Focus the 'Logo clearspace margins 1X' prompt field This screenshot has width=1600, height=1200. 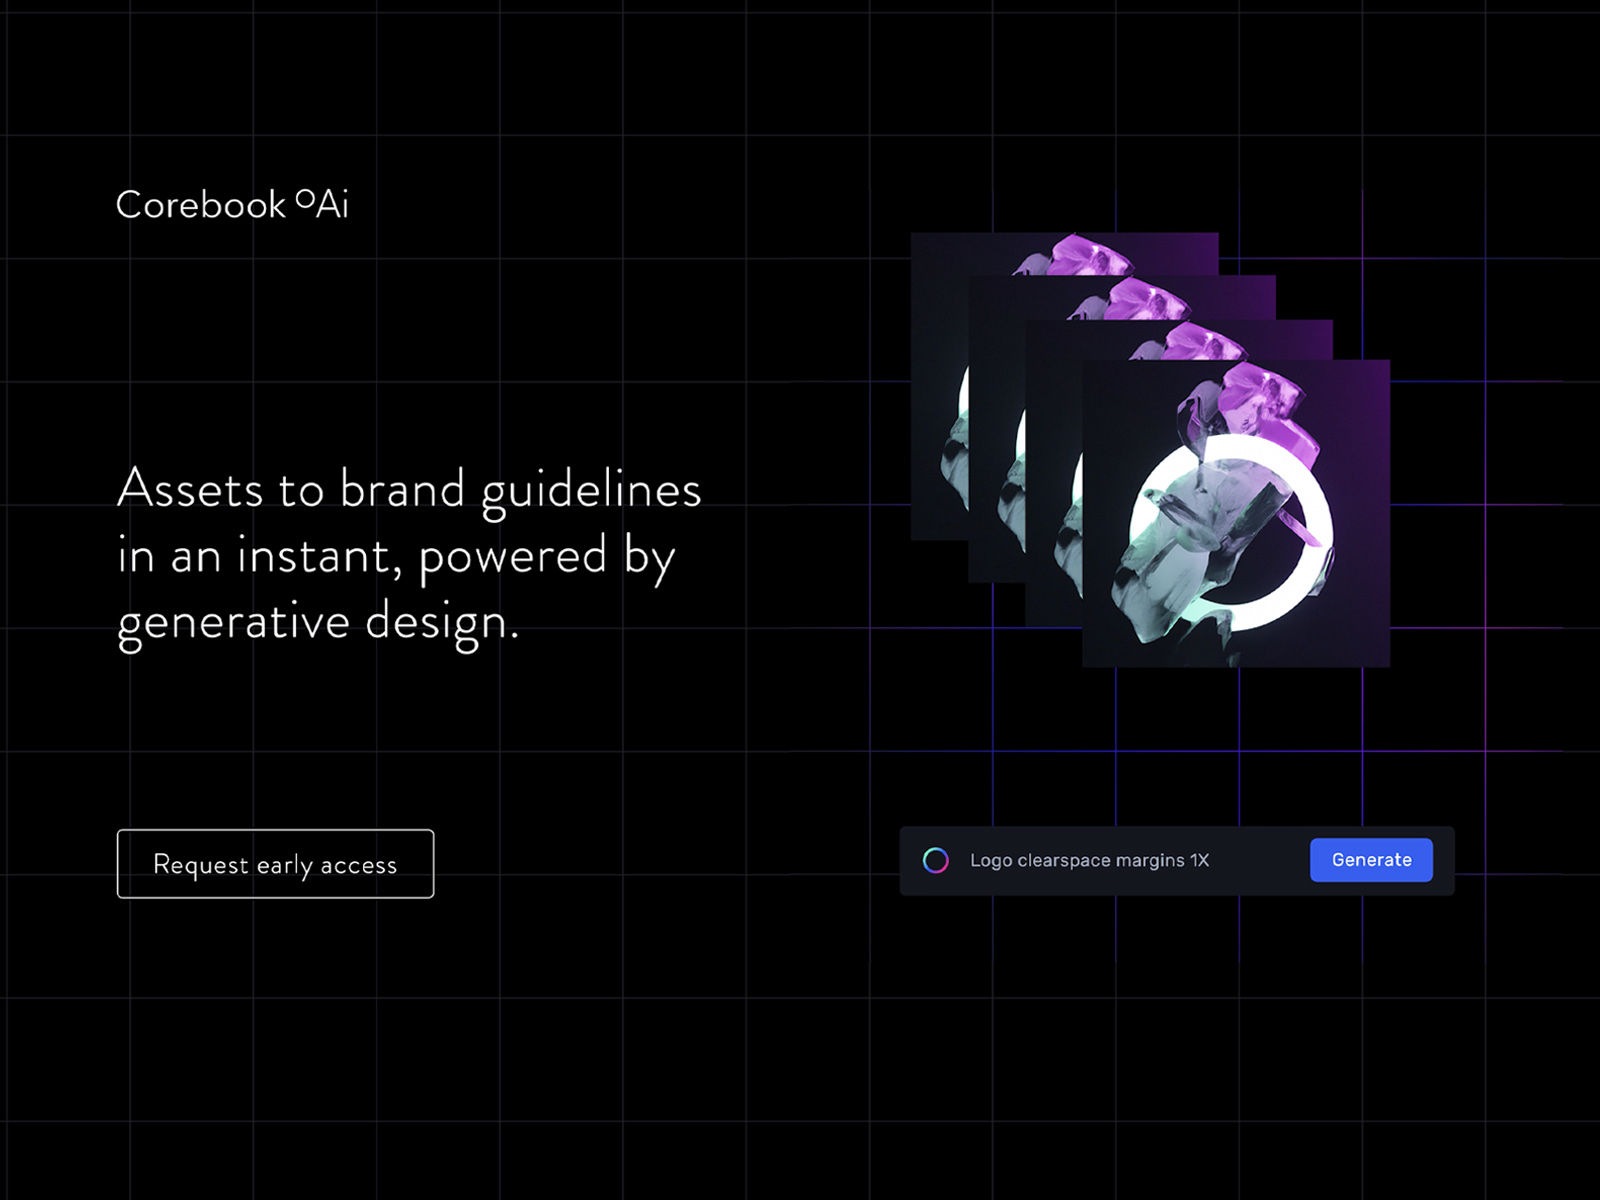[1089, 860]
